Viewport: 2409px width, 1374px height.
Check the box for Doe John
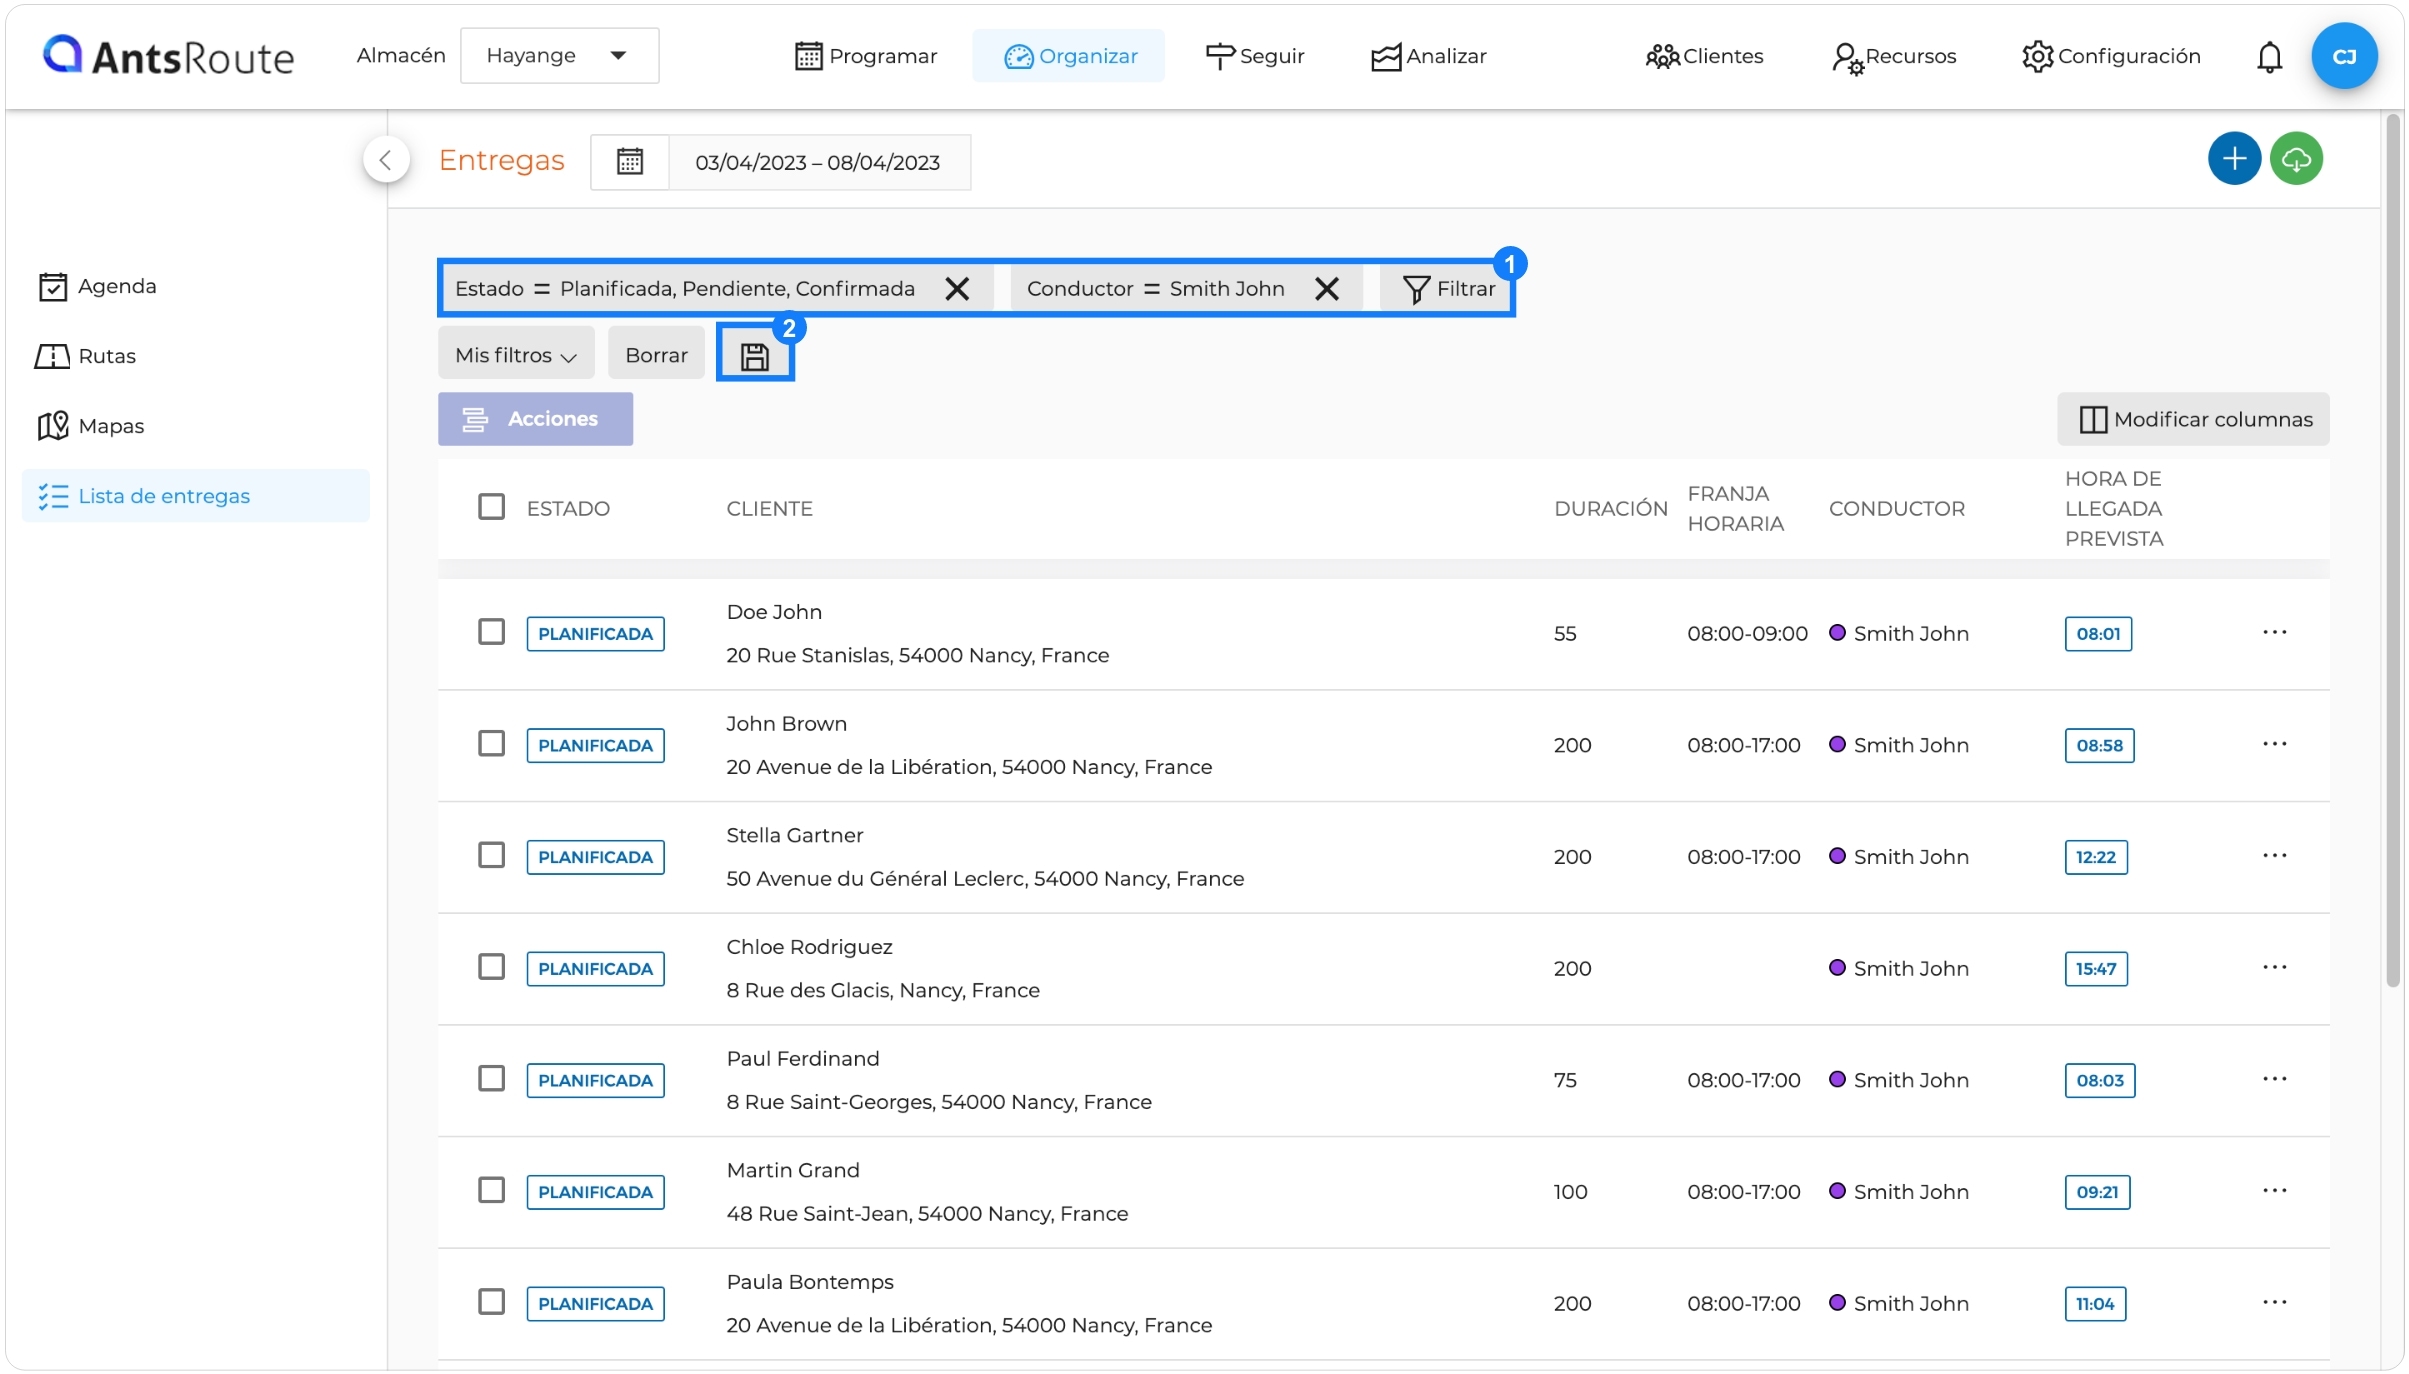click(x=491, y=632)
